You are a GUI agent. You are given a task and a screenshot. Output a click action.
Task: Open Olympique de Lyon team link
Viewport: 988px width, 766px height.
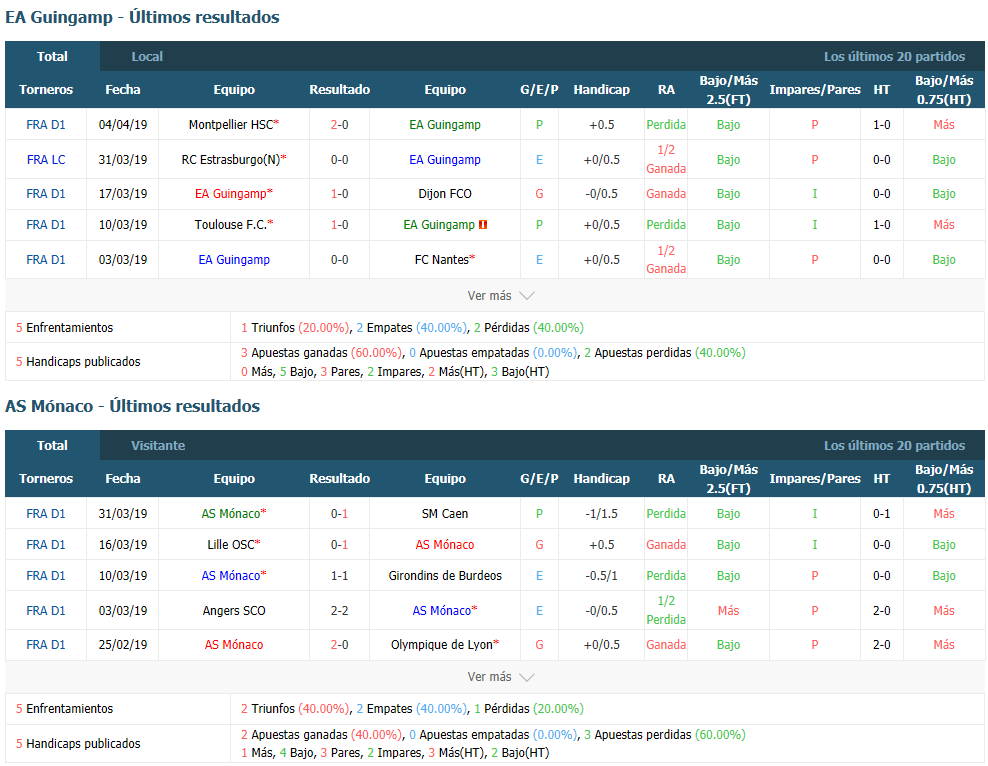tap(442, 644)
